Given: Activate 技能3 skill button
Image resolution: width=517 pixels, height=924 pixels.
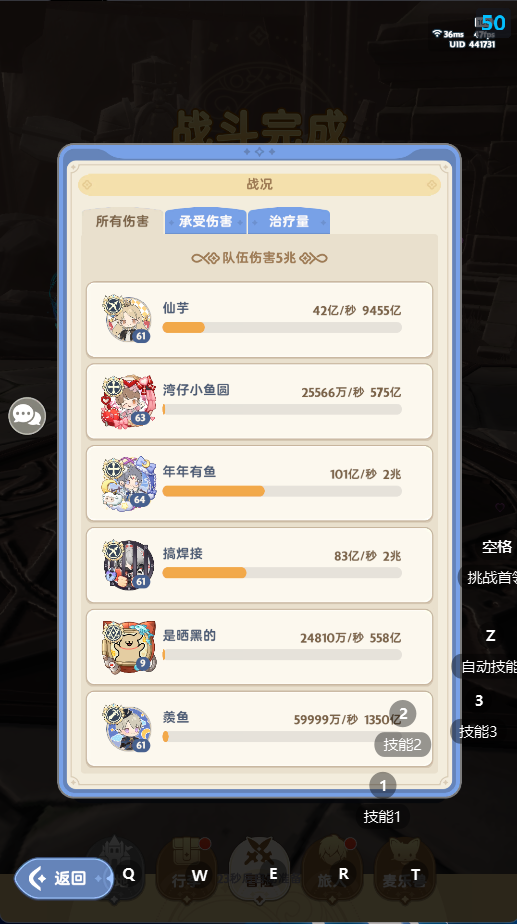Looking at the screenshot, I should [x=478, y=731].
